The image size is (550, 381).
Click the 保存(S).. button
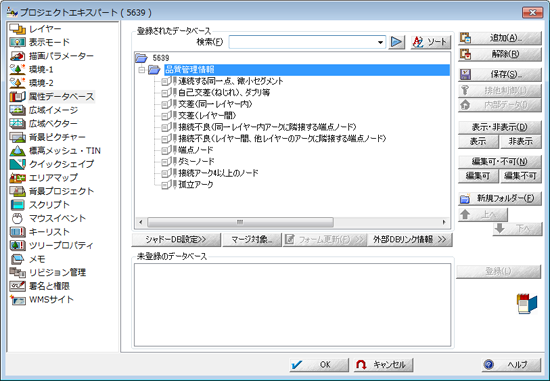(x=500, y=74)
